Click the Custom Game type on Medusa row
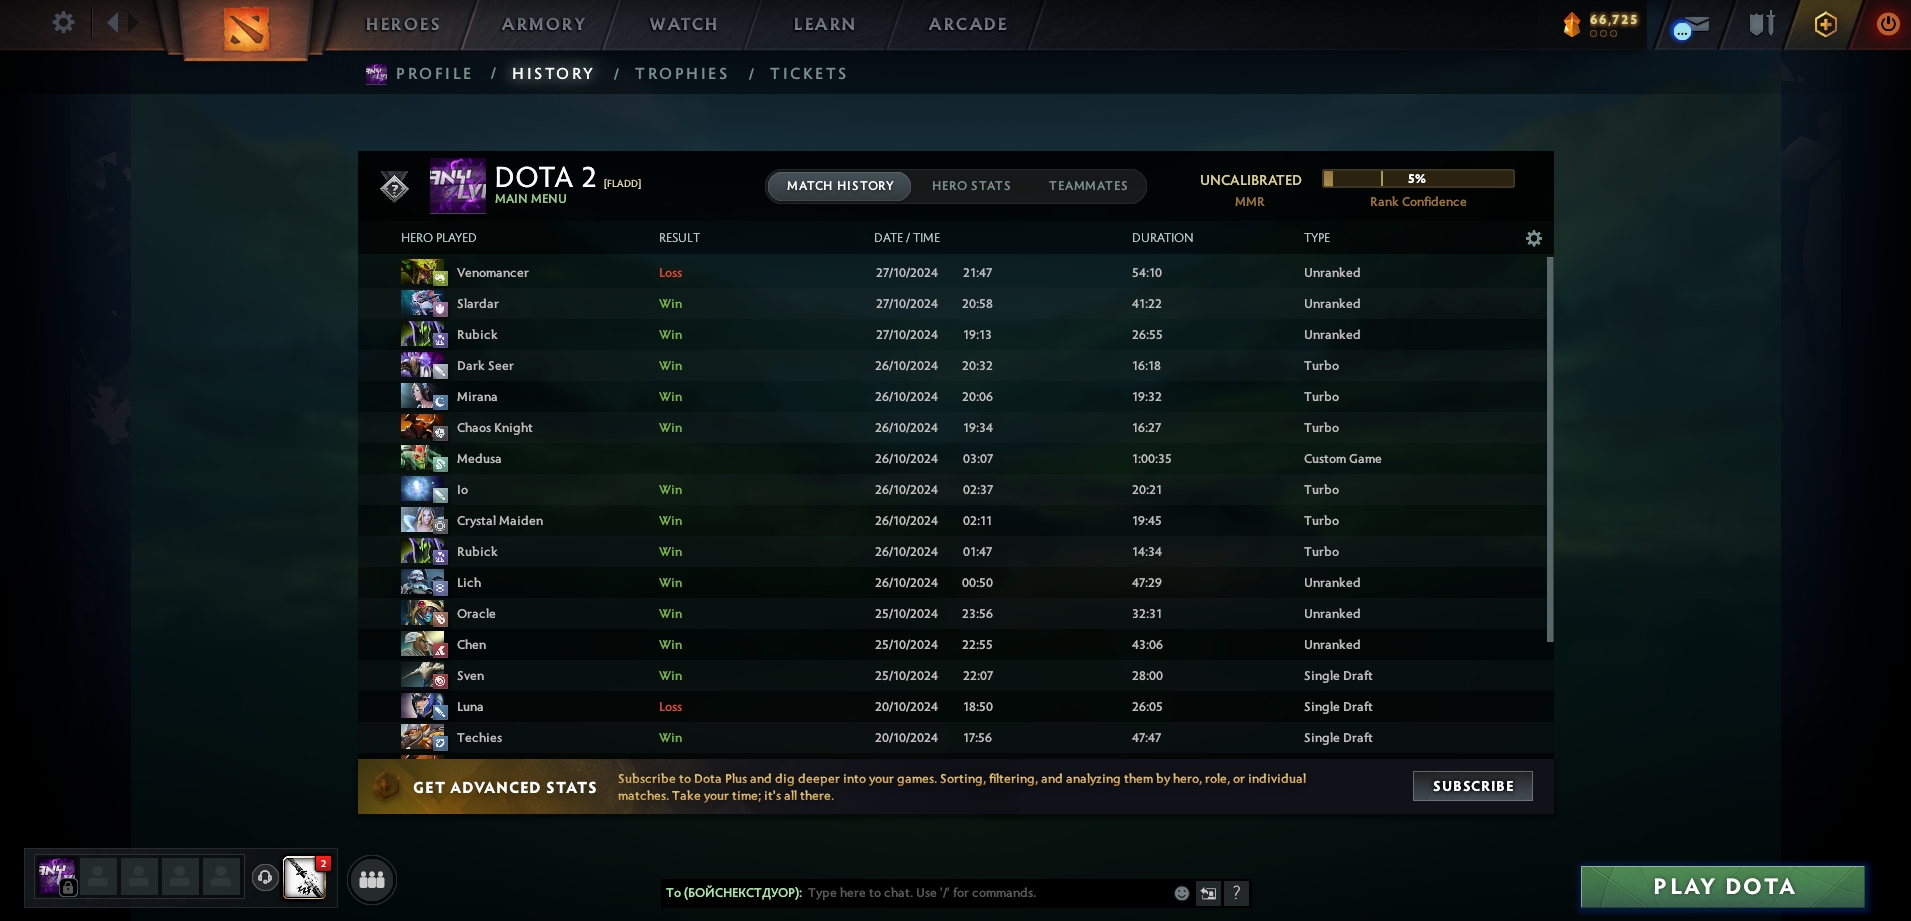1911x921 pixels. coord(1342,459)
